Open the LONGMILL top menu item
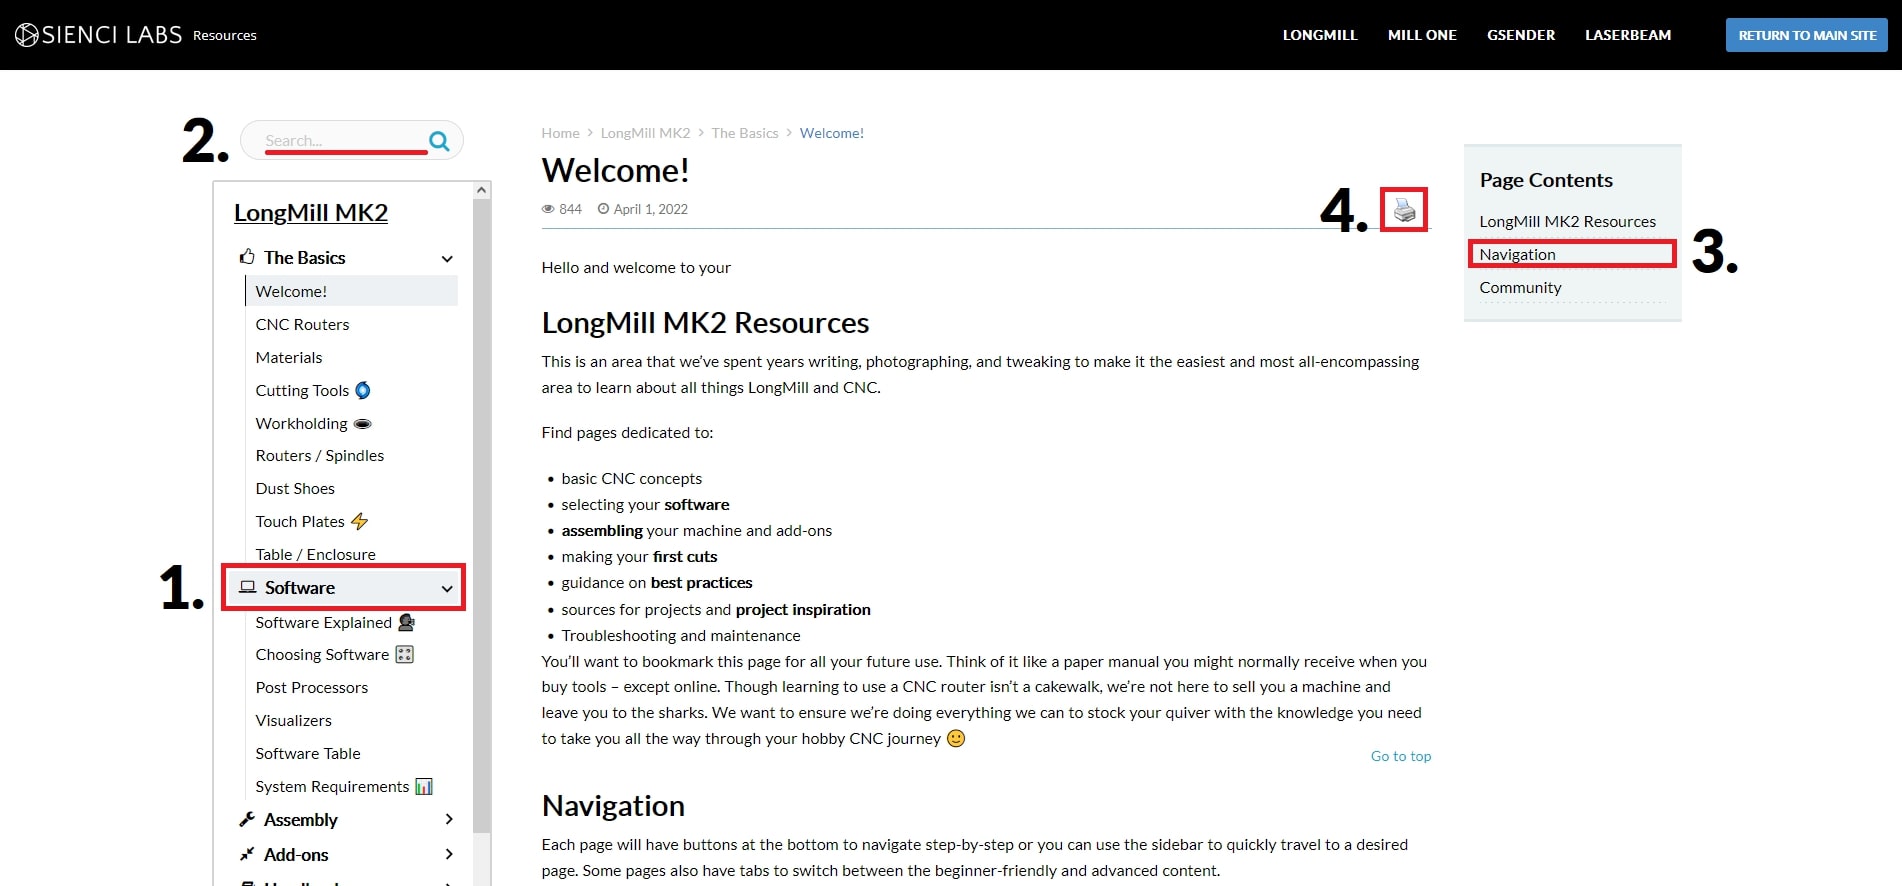Screen dimensions: 1902x886 click(1319, 35)
